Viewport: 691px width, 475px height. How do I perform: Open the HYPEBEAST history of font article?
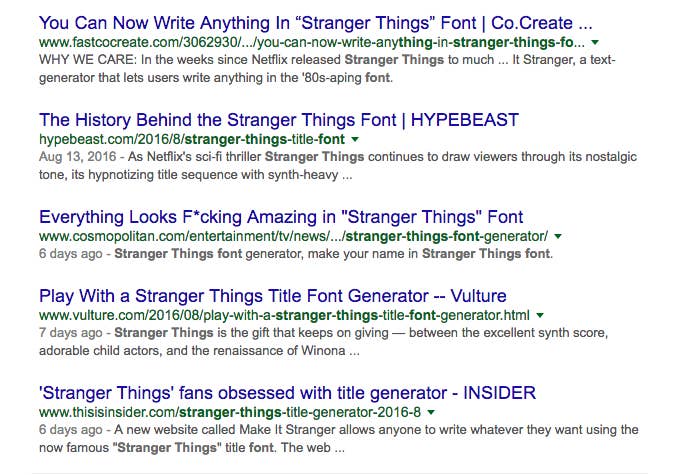pyautogui.click(x=279, y=120)
